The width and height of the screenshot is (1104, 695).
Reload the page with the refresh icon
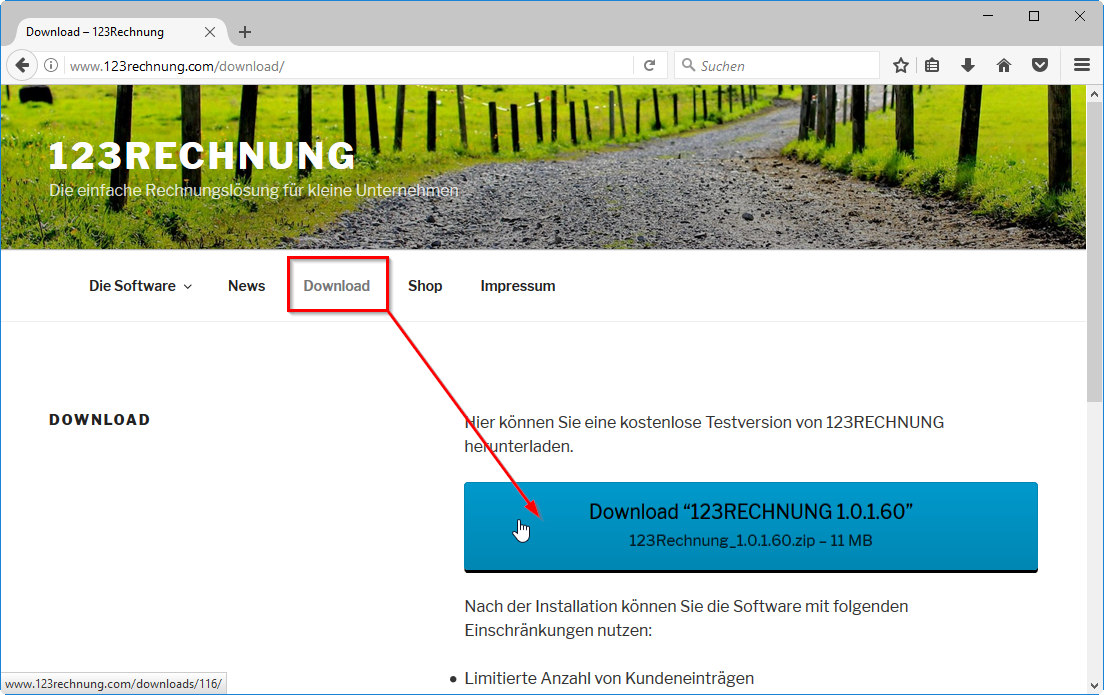pos(650,65)
